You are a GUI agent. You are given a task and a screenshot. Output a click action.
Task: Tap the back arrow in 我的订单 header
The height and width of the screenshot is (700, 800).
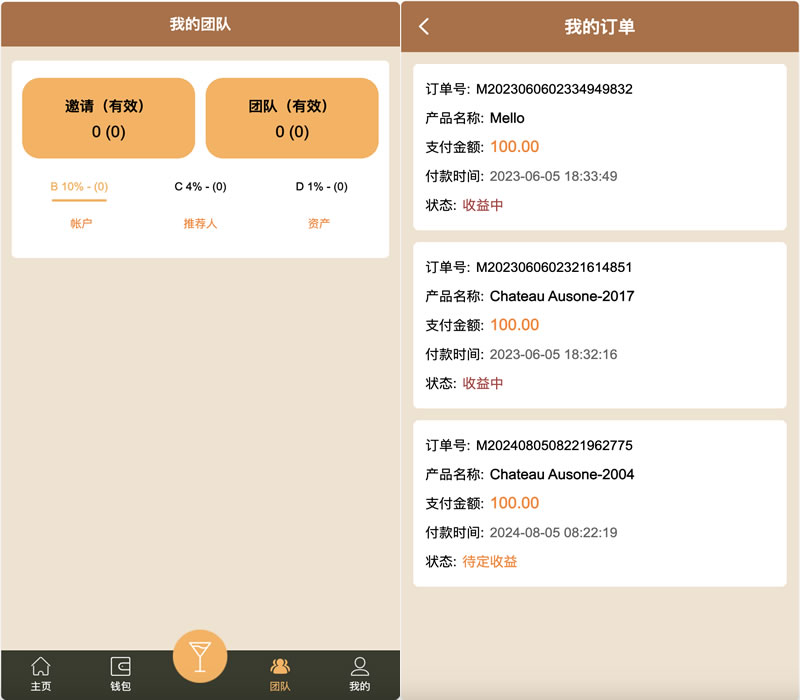tap(423, 27)
